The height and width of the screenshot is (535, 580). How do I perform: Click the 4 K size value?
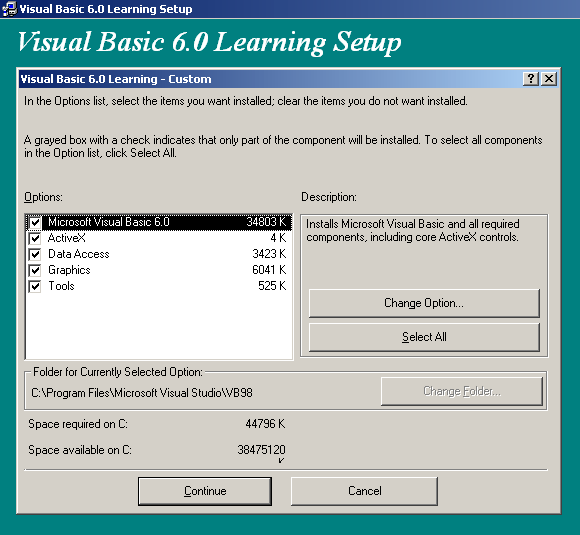(x=278, y=238)
